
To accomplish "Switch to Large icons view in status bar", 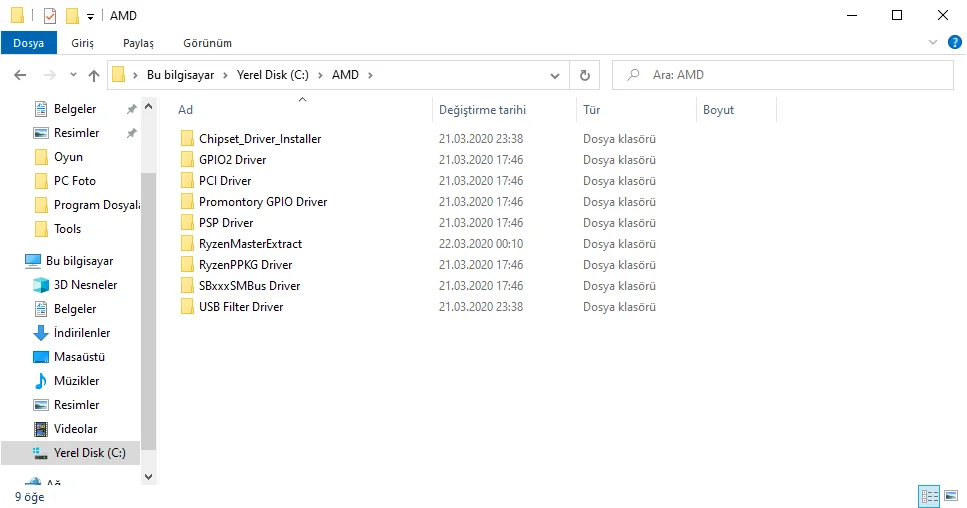I will point(951,496).
